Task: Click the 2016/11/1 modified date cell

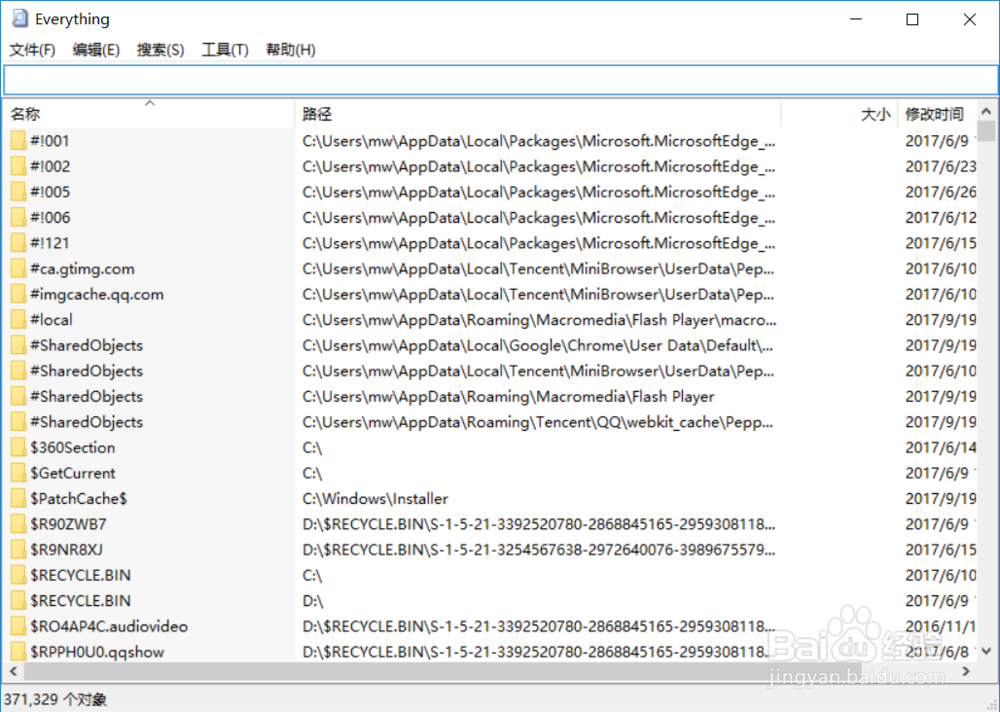Action: coord(940,626)
